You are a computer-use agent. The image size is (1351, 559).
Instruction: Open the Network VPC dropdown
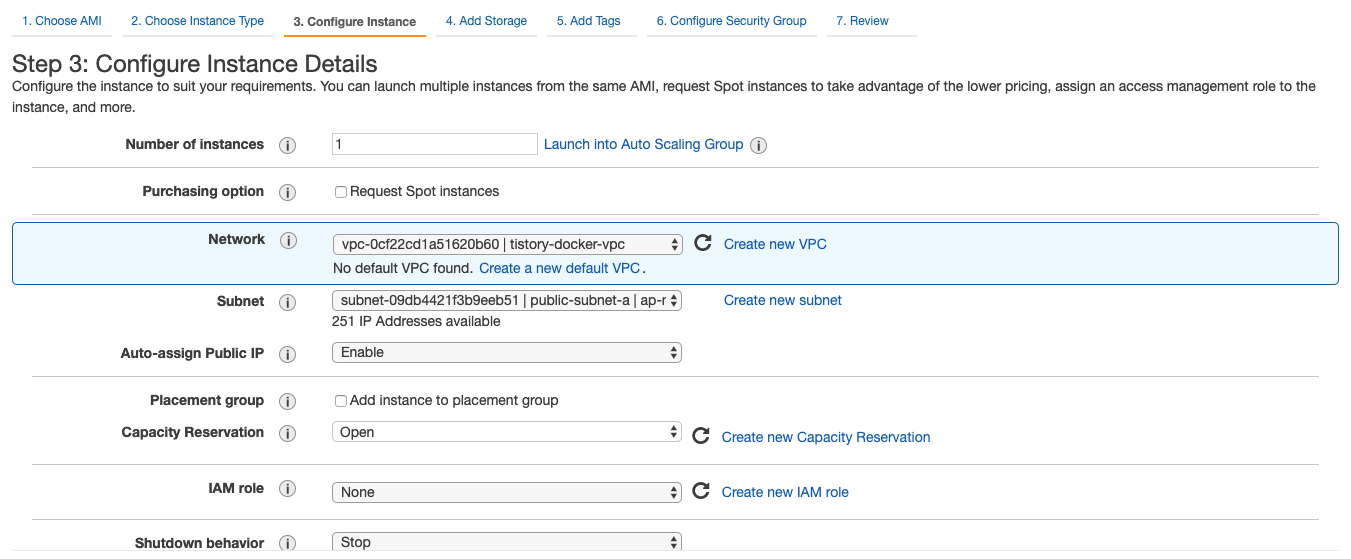506,244
